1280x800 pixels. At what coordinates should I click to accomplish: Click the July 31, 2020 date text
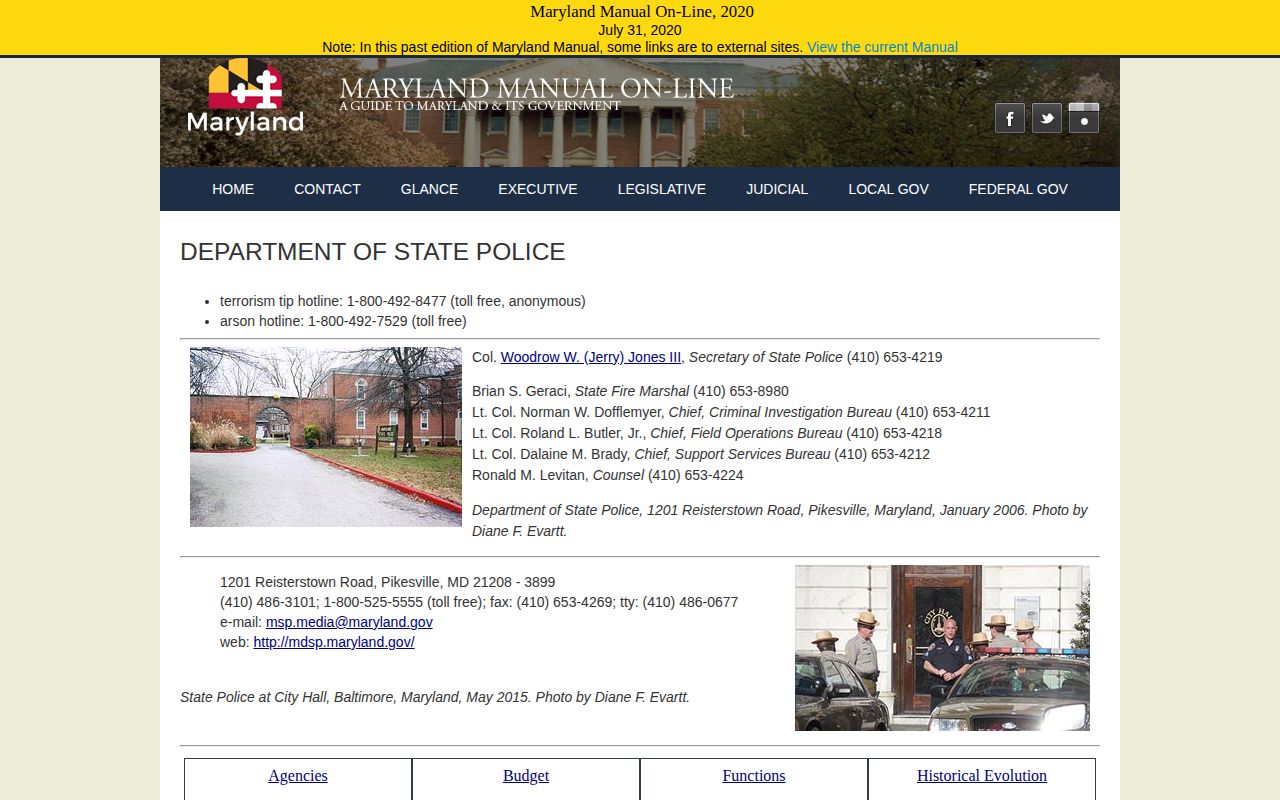point(640,30)
